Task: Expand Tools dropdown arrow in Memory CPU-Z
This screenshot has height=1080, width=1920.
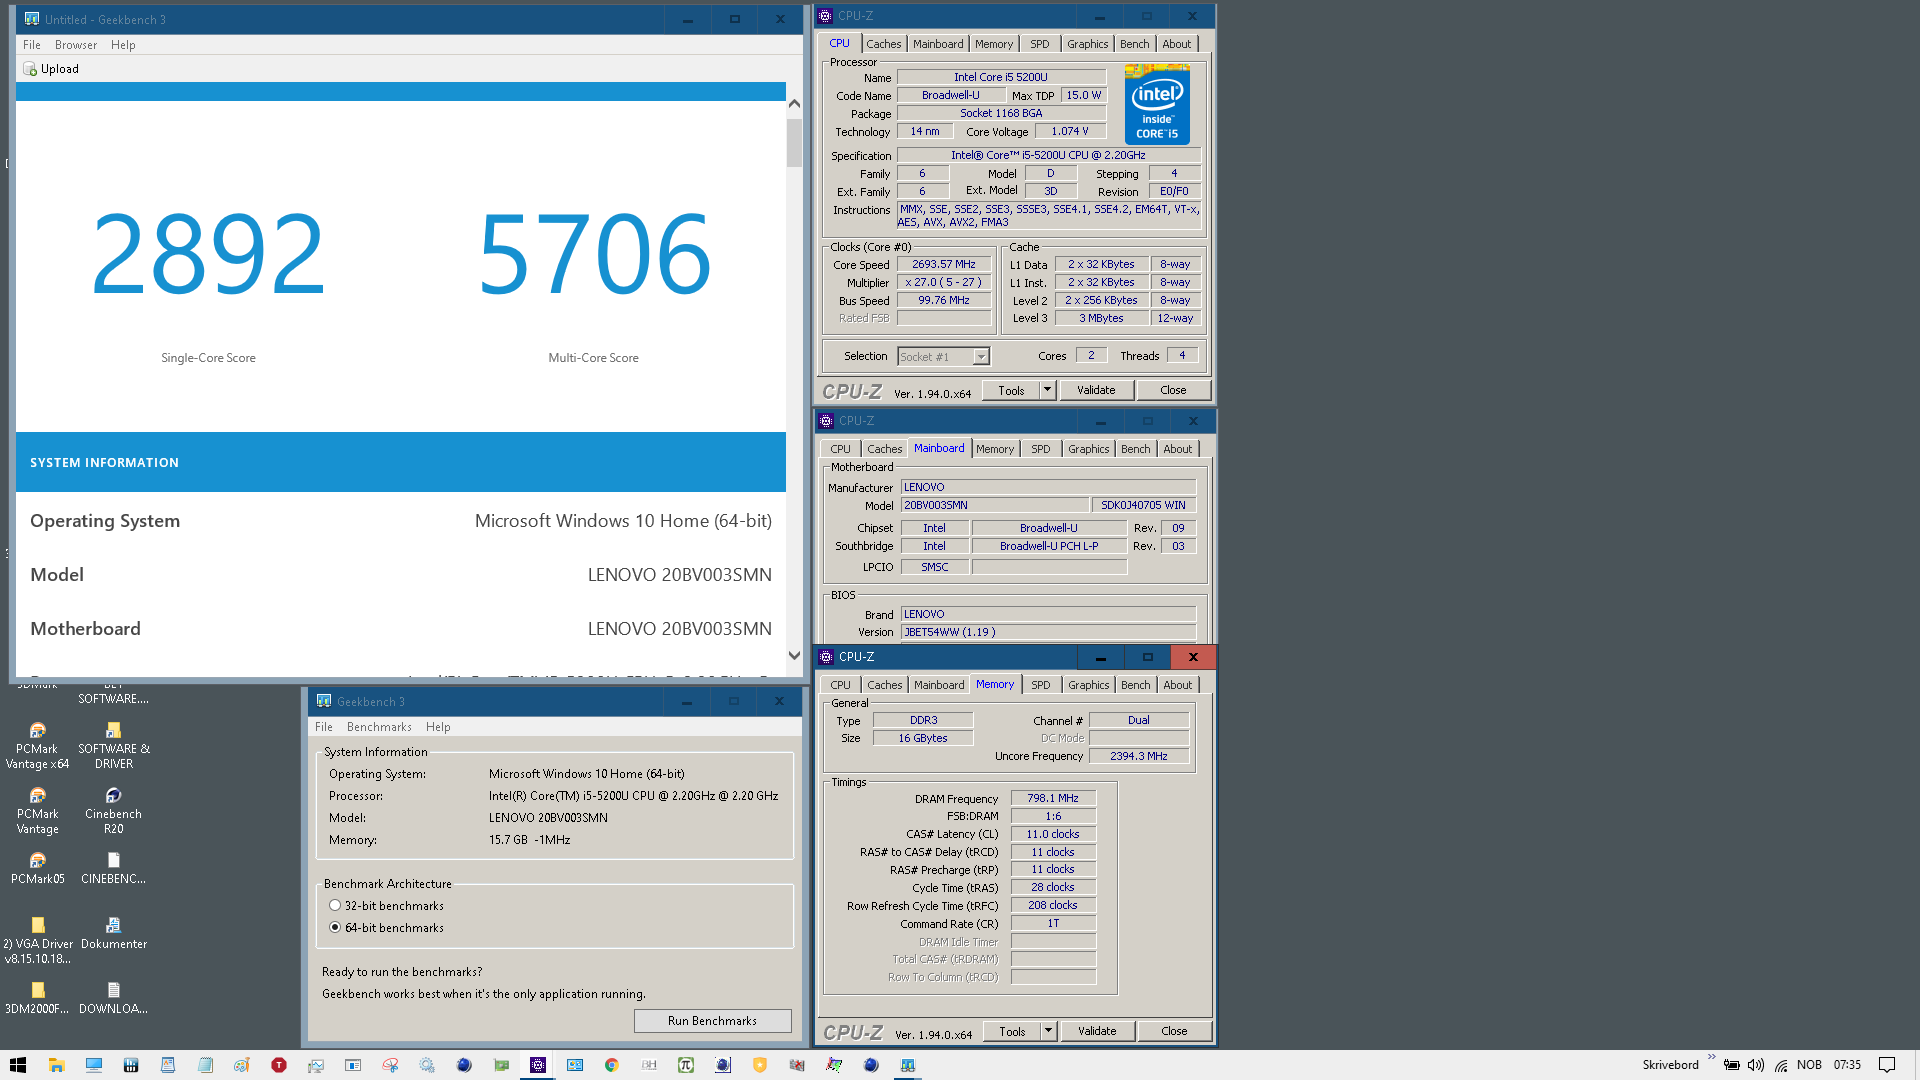Action: tap(1049, 1031)
